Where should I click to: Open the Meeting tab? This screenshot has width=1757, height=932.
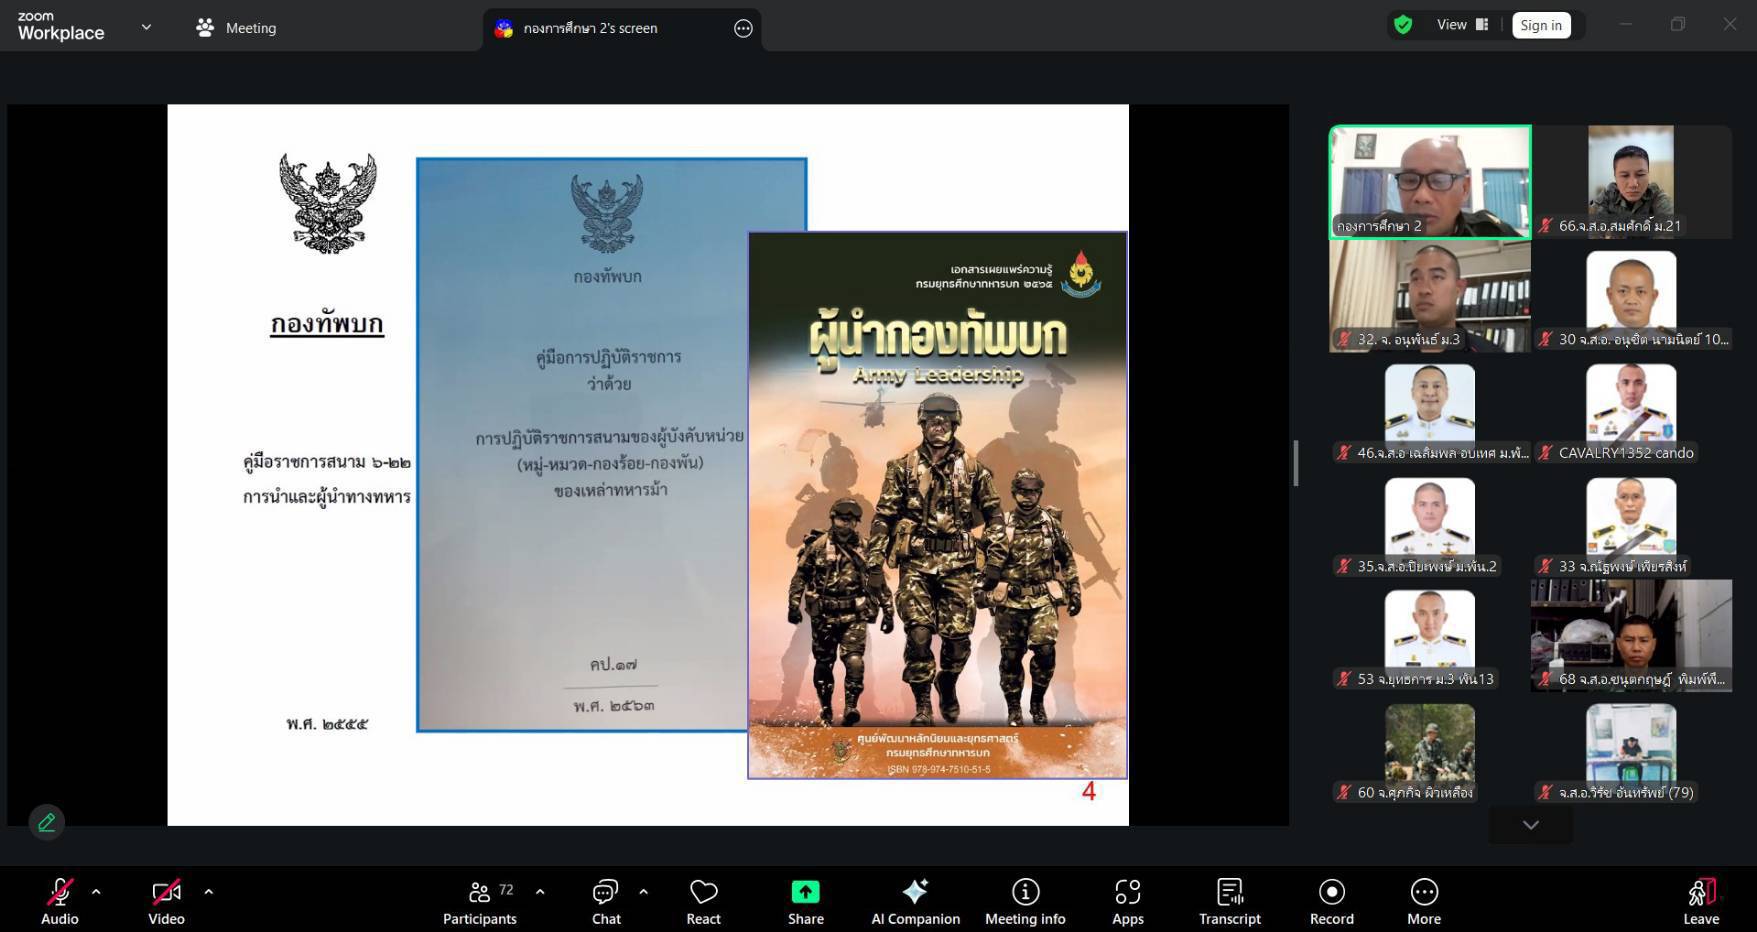[x=236, y=28]
